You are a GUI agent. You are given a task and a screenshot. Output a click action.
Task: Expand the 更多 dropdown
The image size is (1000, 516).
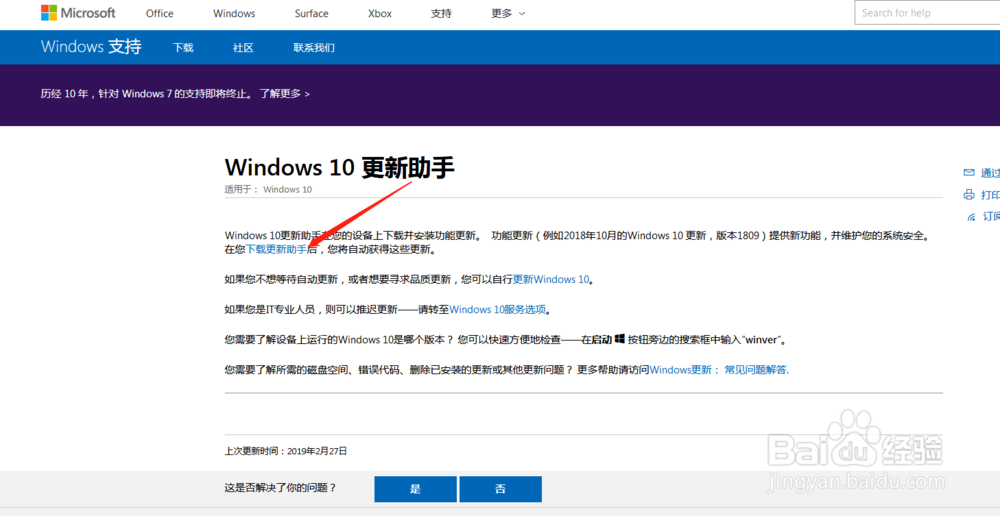(x=508, y=13)
